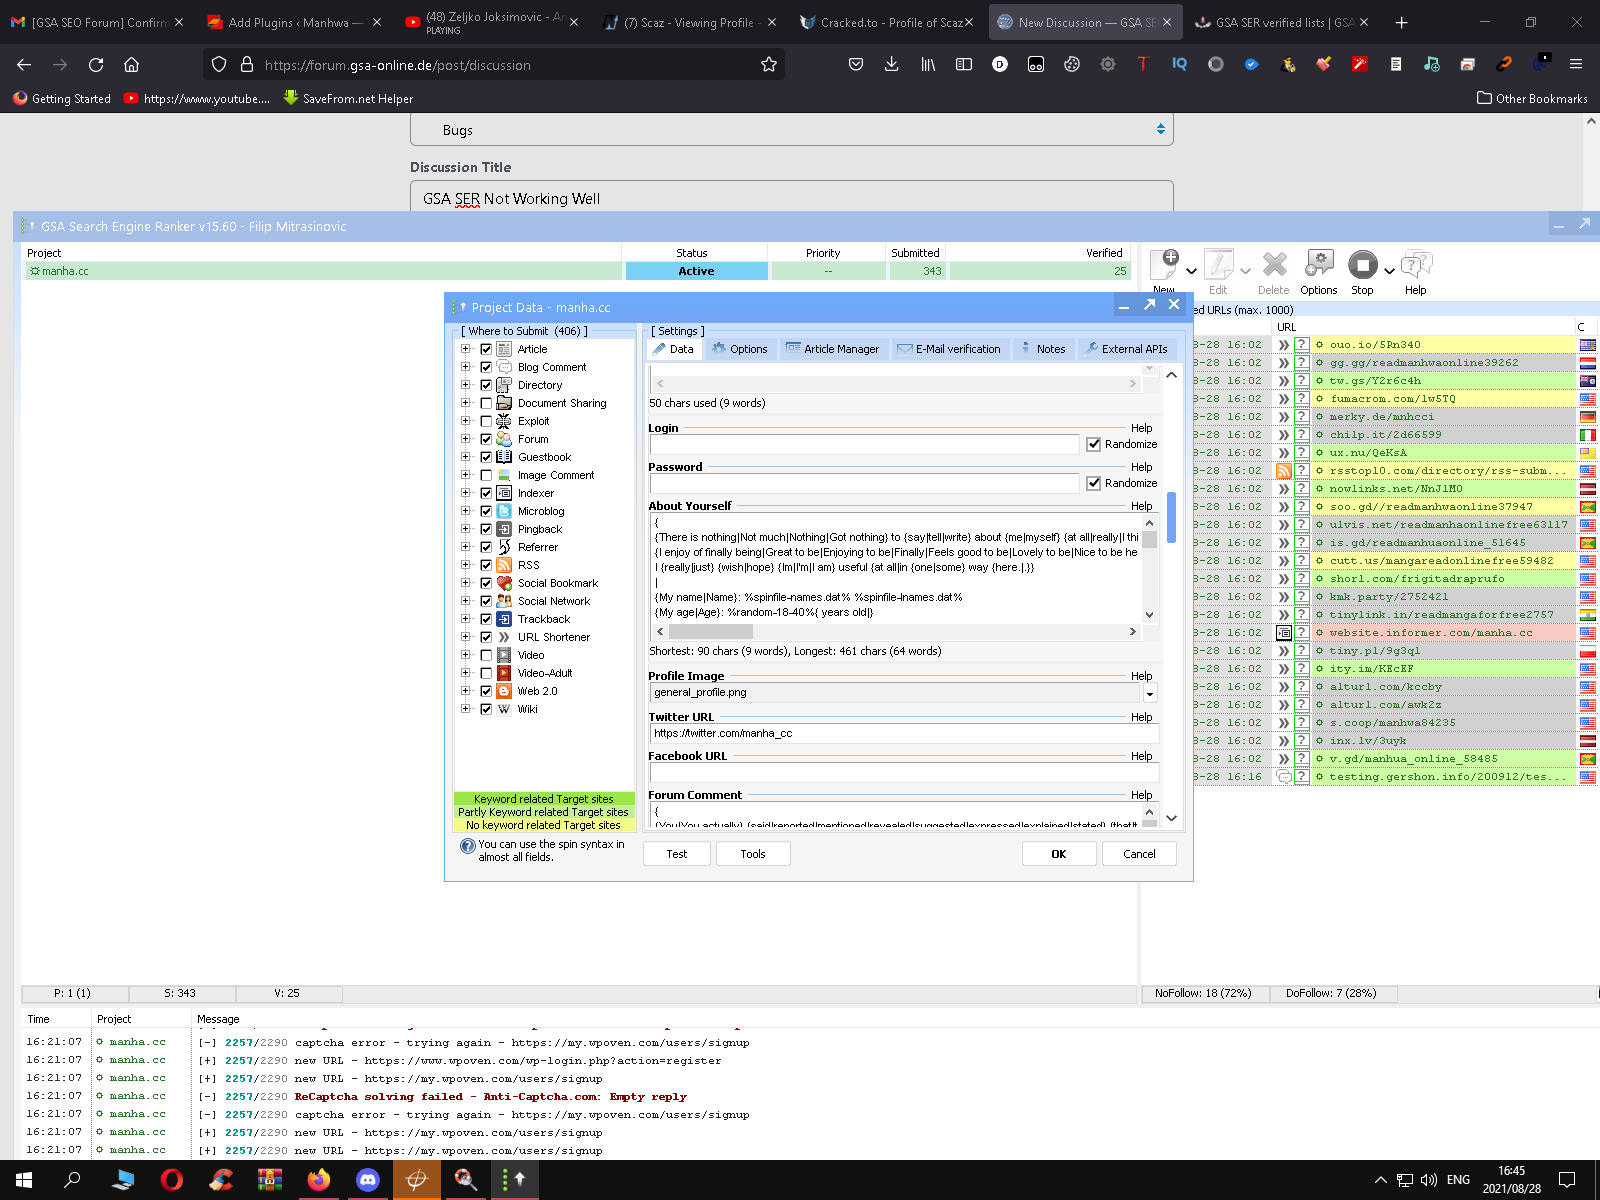The height and width of the screenshot is (1200, 1600).
Task: Open Help icon in GSA toolbar
Action: [1416, 264]
